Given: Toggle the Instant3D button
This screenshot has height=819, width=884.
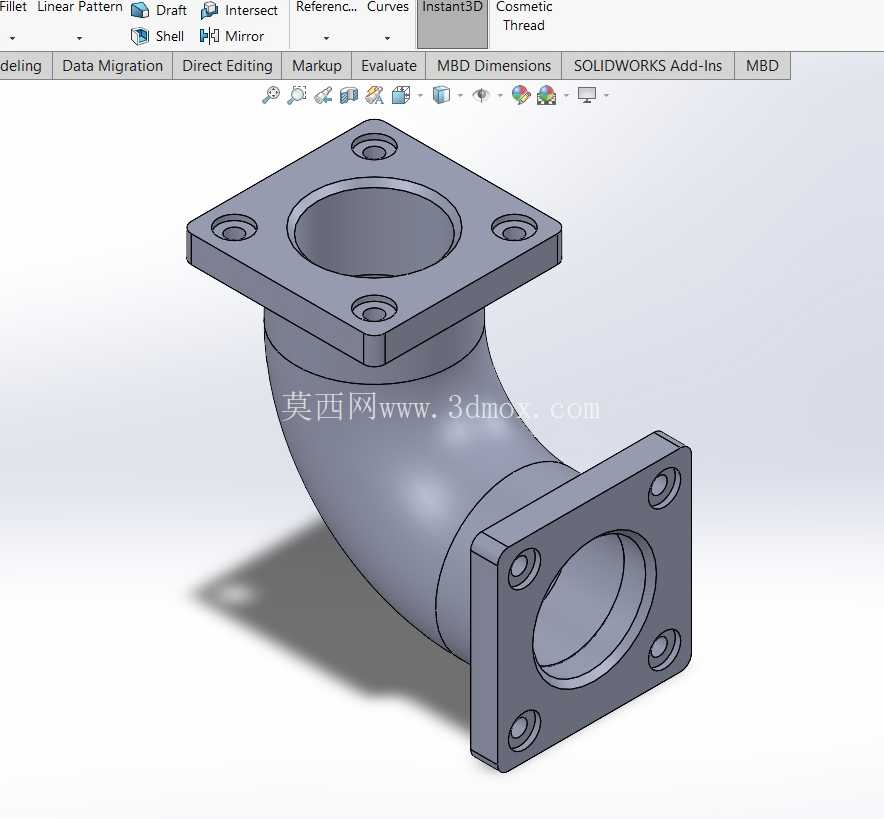Looking at the screenshot, I should 452,24.
